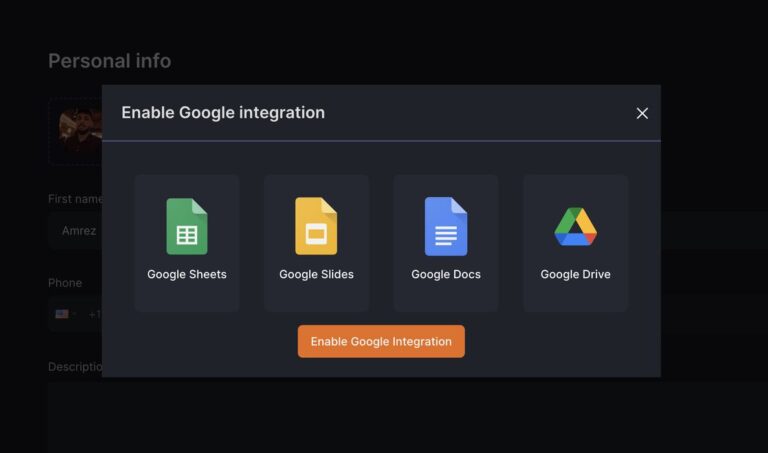Screen dimensions: 768x453
Task: Open the US flag country code dropdown
Action: click(x=65, y=314)
